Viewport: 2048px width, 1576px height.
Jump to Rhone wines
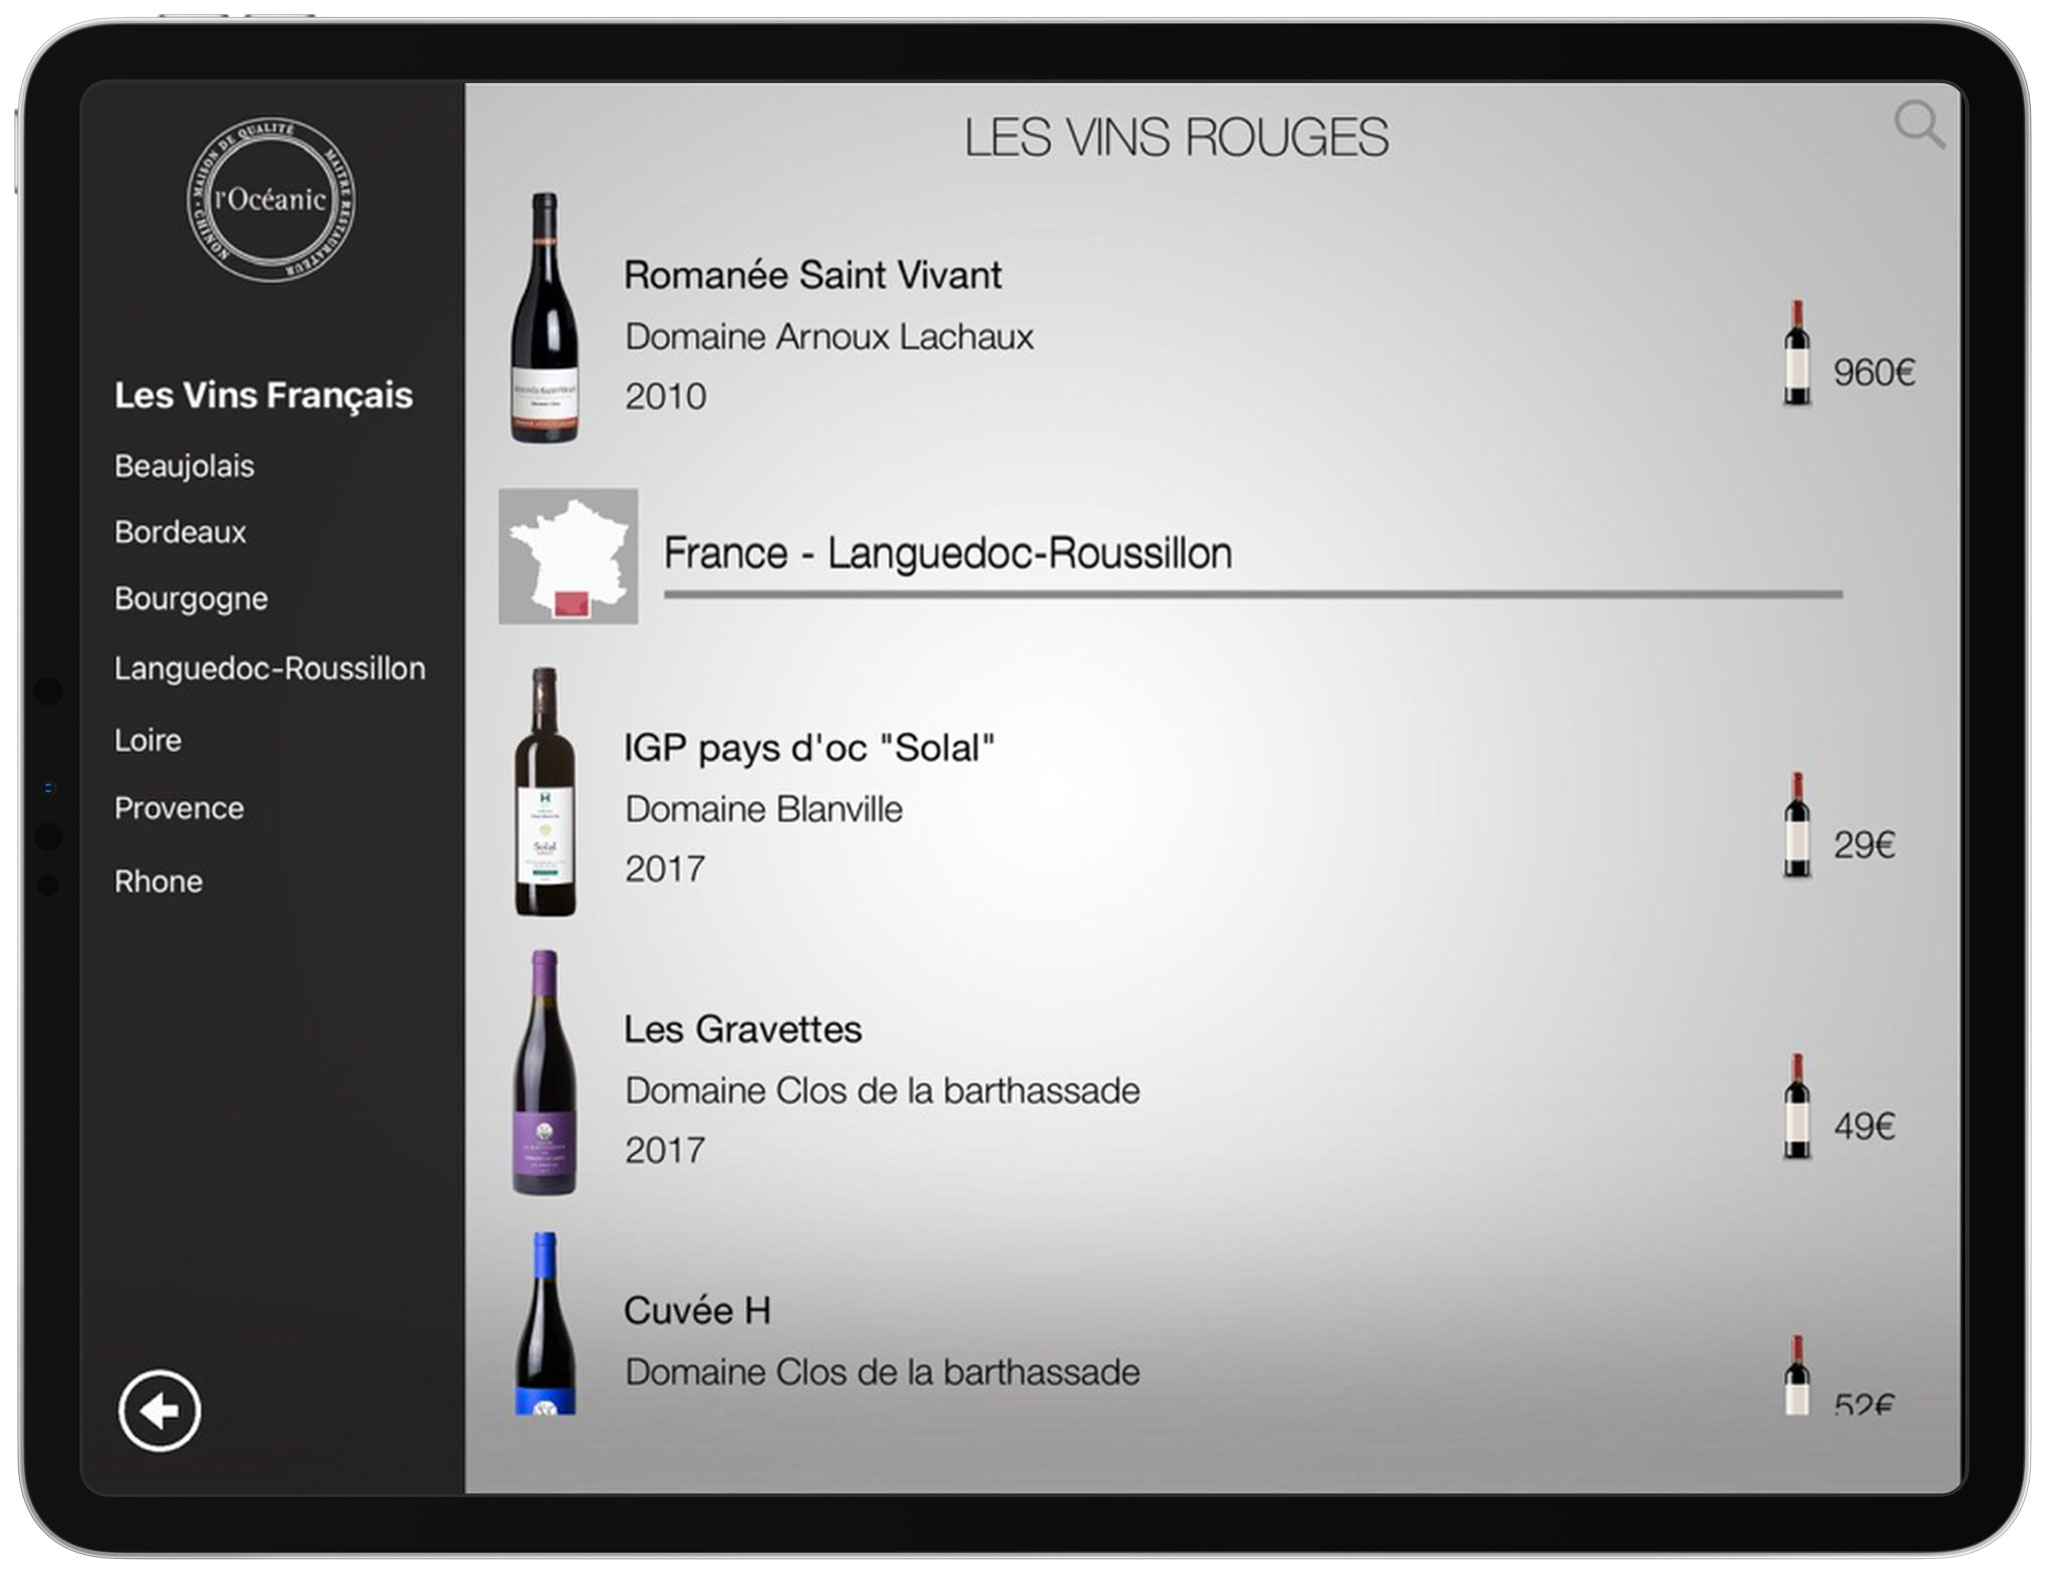158,881
